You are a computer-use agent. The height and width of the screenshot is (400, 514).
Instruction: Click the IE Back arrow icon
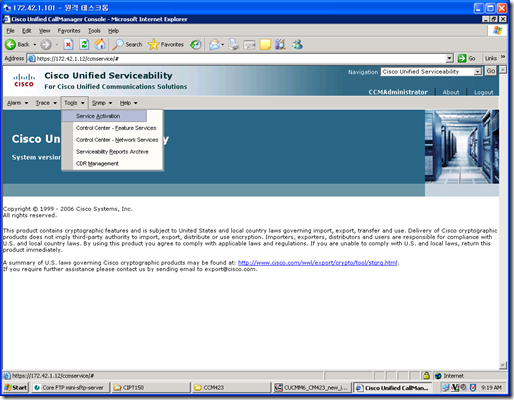pos(10,44)
